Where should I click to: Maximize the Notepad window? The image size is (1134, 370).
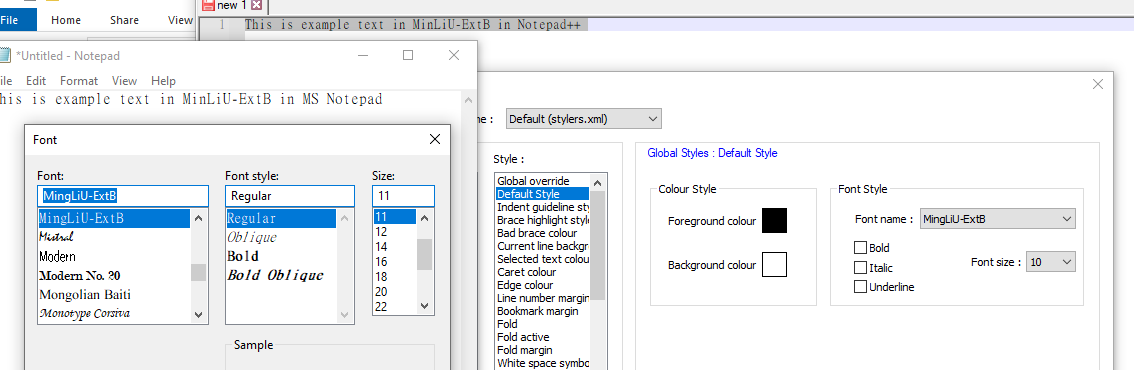point(408,55)
